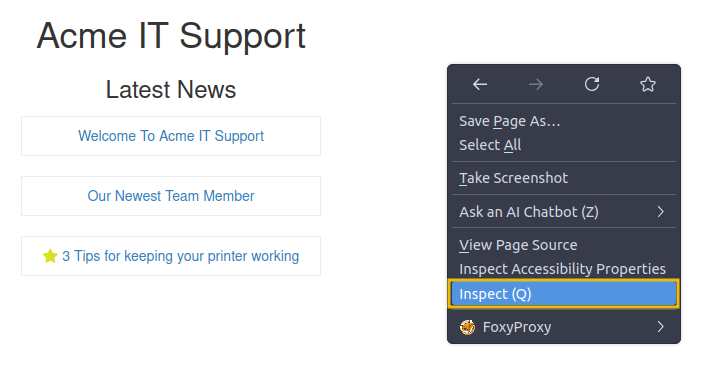Expand the Ask an AI Chatbot submenu arrow
Image resolution: width=704 pixels, height=369 pixels.
pyautogui.click(x=660, y=212)
